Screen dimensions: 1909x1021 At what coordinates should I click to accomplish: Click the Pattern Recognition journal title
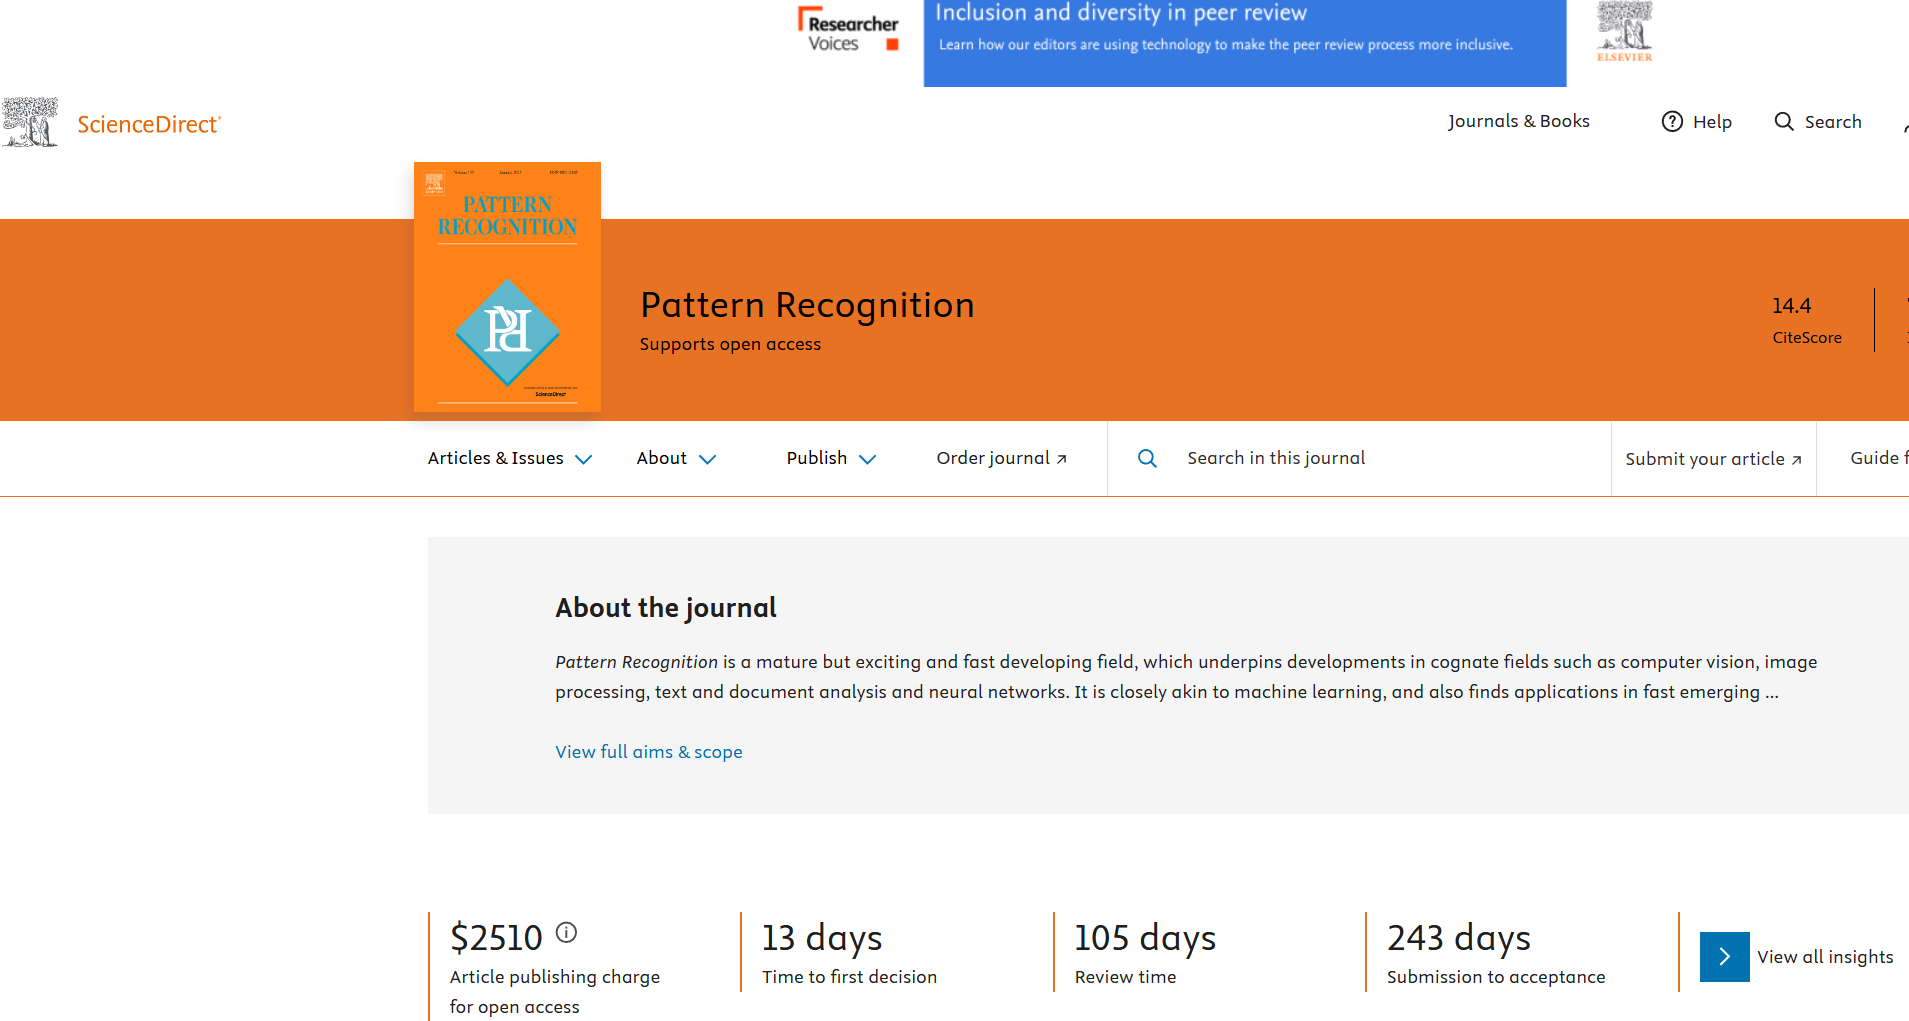(x=807, y=305)
